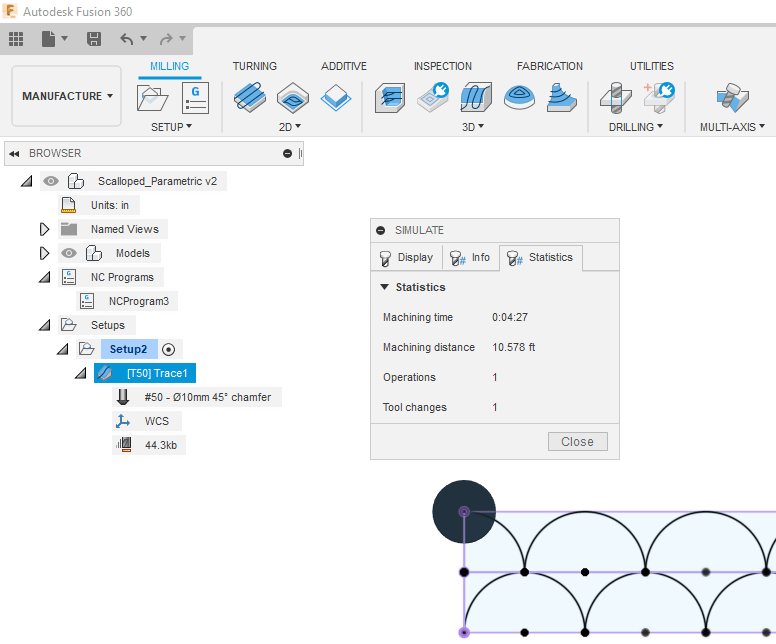The width and height of the screenshot is (776, 644).
Task: Open the MULTI-AXIS dropdown menu
Action: (x=731, y=127)
